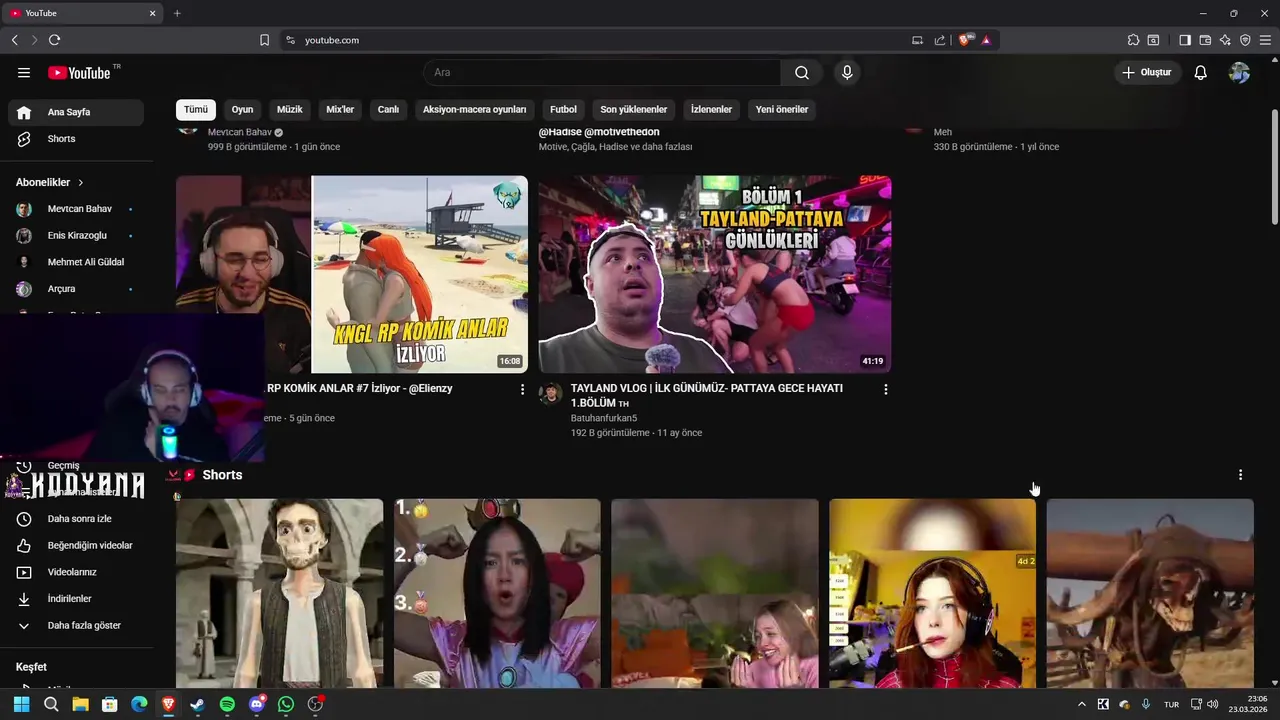Open the Brave Shields lion icon
Image resolution: width=1280 pixels, height=720 pixels.
click(965, 40)
